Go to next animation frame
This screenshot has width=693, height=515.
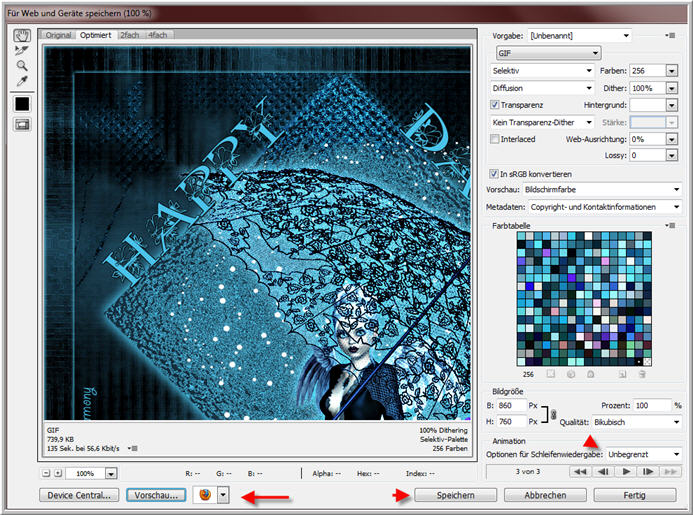point(648,472)
